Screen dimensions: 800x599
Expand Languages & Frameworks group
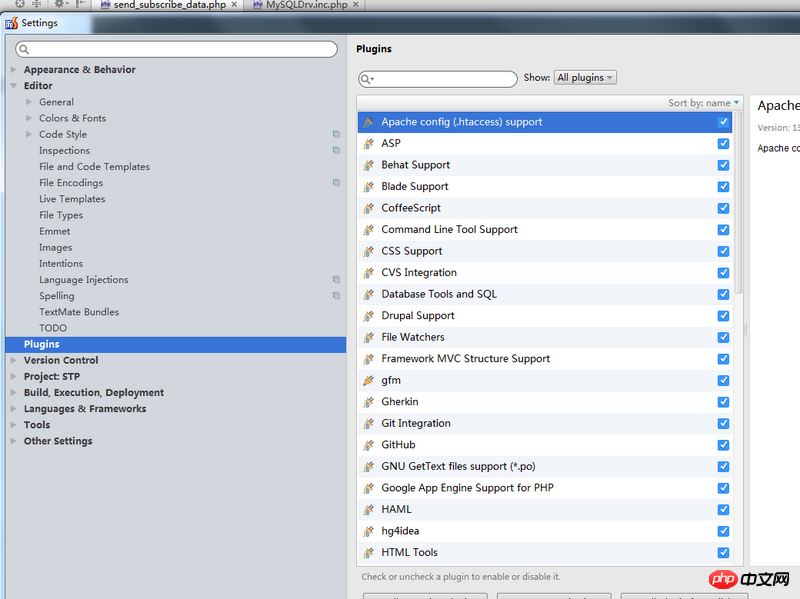(x=14, y=409)
